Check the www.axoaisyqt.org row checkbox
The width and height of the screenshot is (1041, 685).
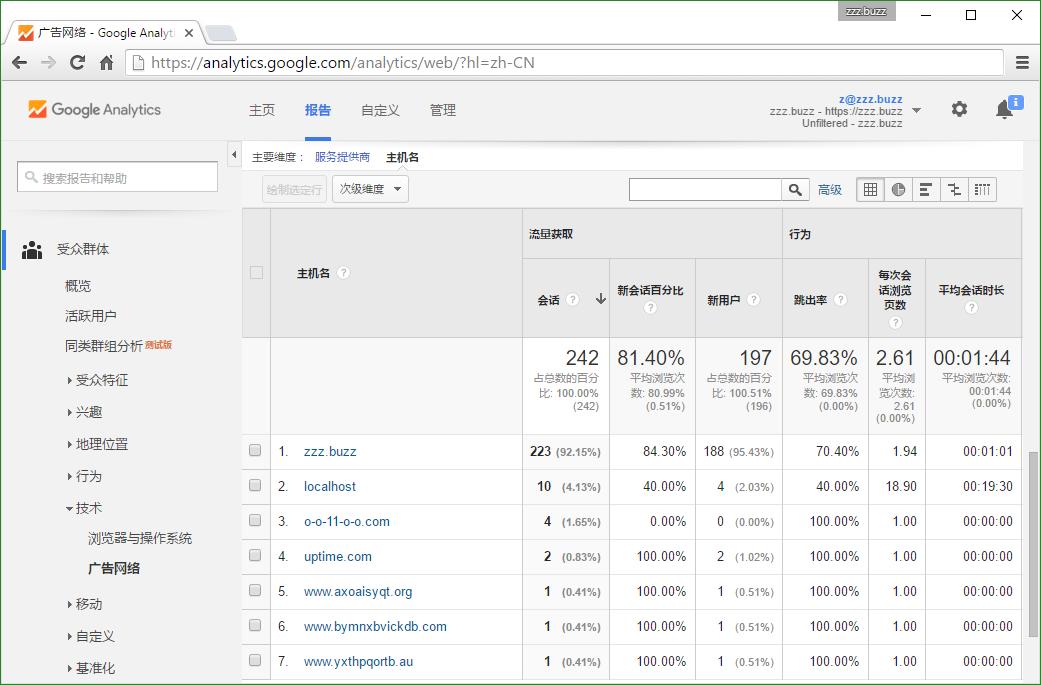coord(255,590)
